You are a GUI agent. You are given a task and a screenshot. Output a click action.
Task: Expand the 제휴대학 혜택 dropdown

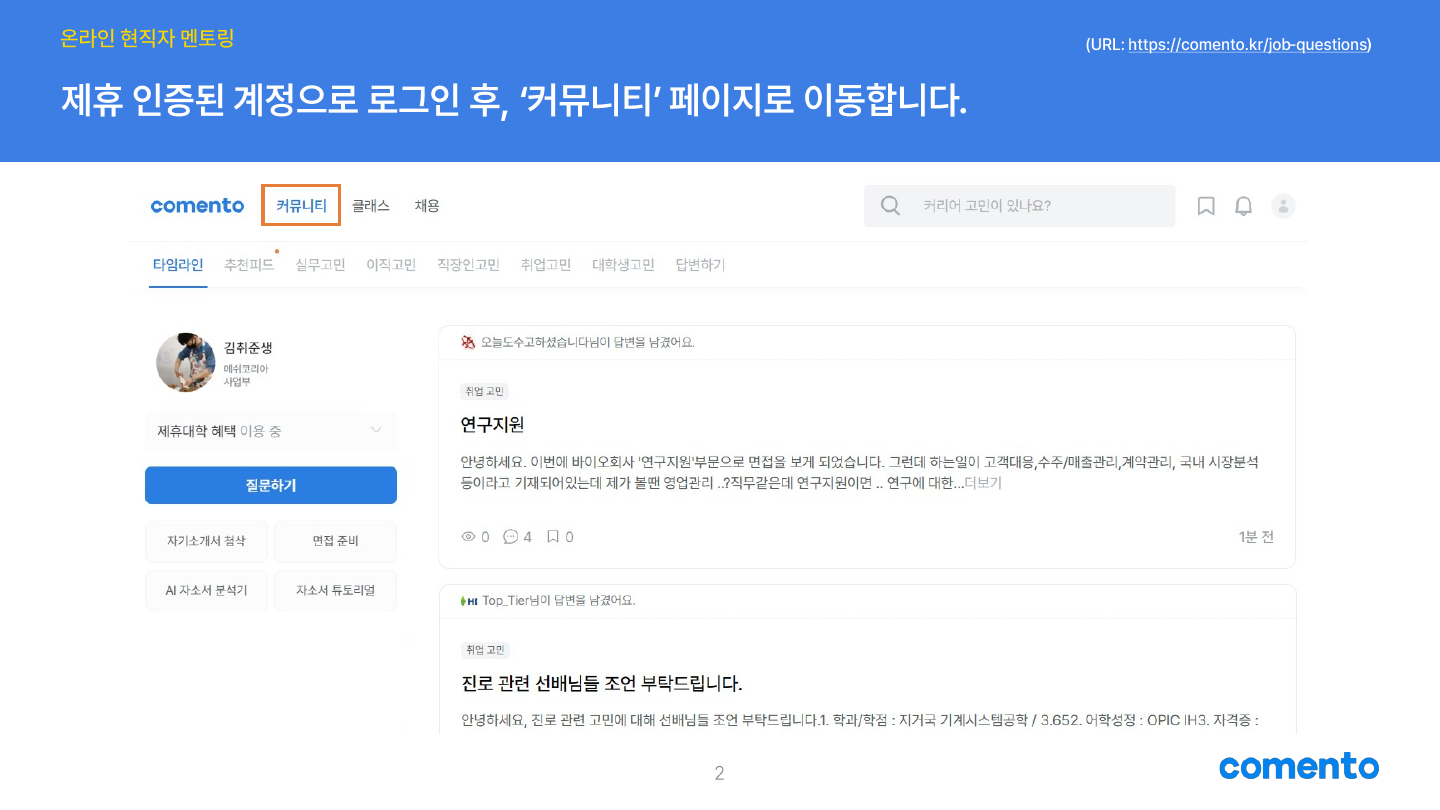[x=376, y=431]
